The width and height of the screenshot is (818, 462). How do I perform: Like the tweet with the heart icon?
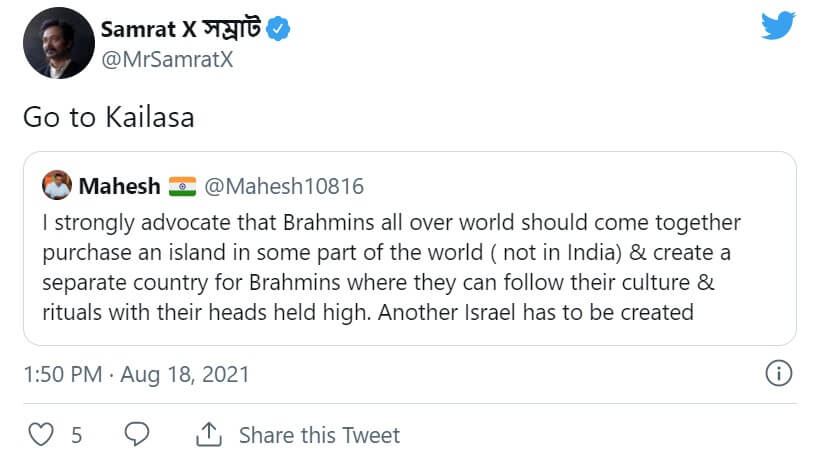click(41, 435)
